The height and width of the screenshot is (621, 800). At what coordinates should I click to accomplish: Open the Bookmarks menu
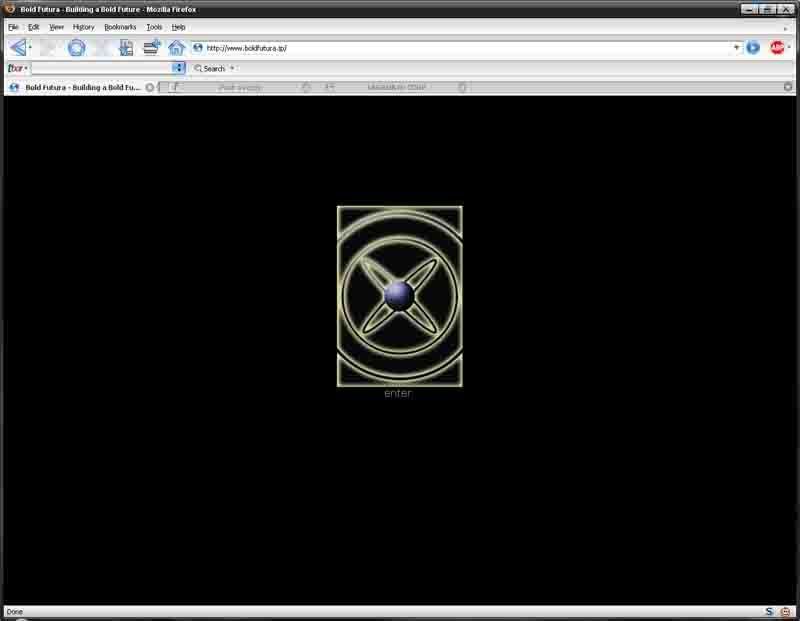120,27
